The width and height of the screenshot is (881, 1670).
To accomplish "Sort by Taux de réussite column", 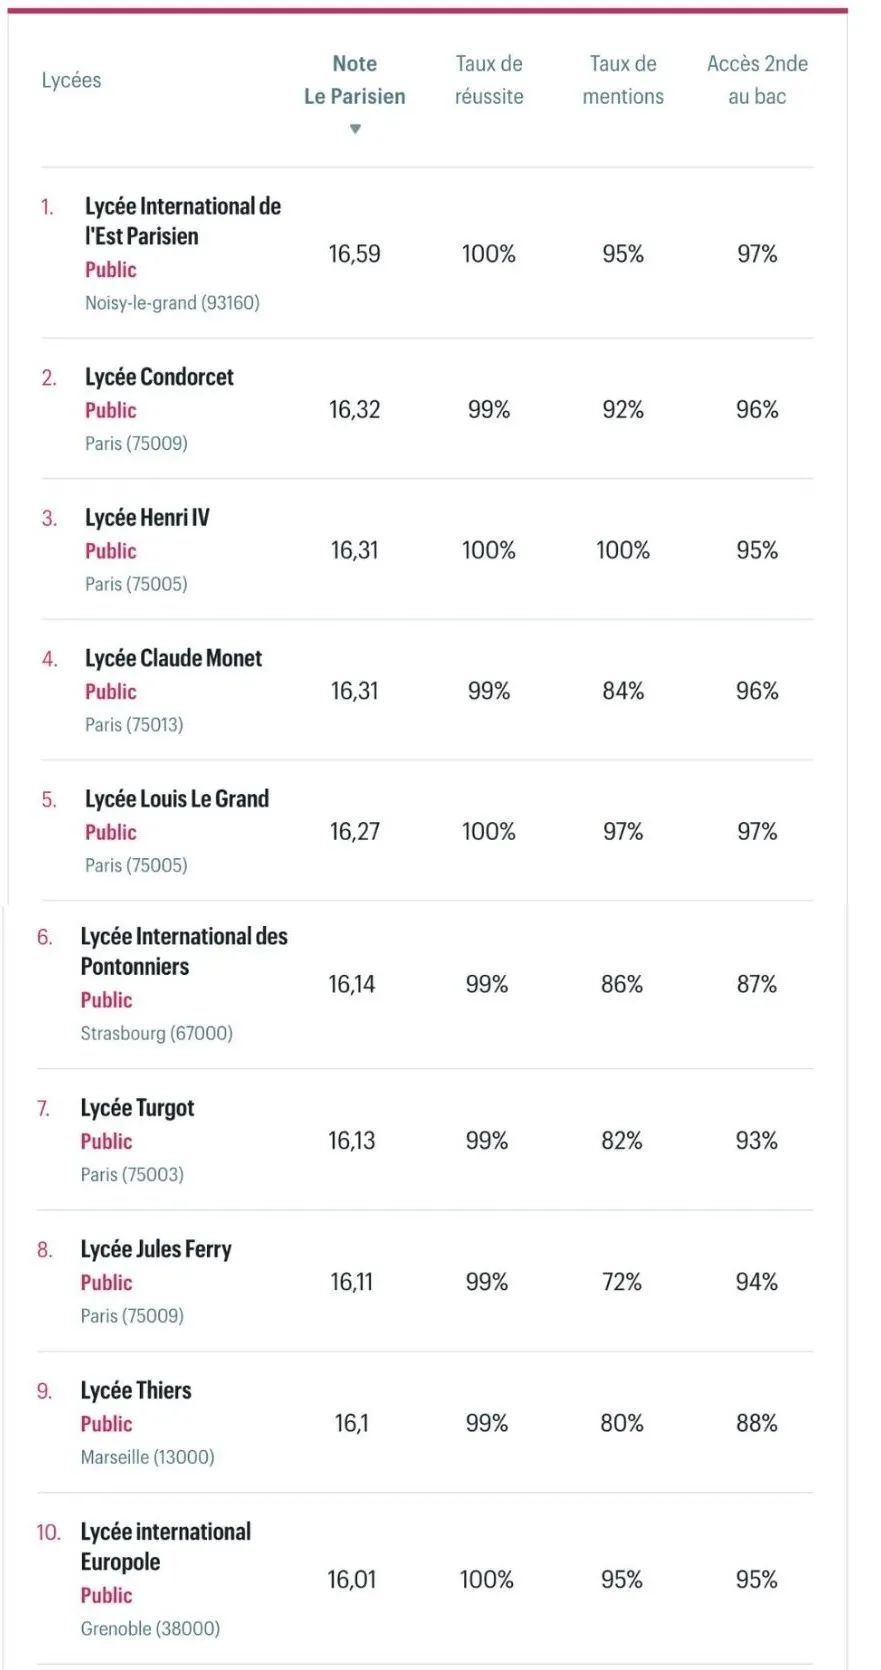I will pos(489,80).
